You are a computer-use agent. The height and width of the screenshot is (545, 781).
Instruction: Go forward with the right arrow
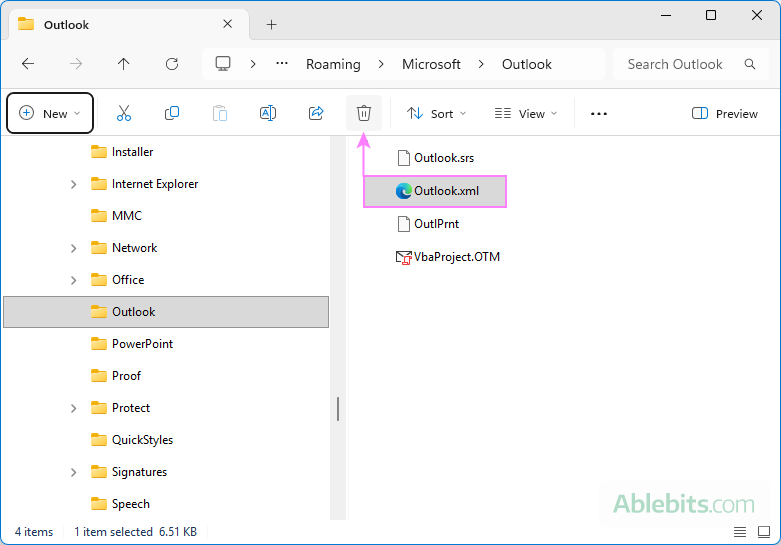coord(76,64)
